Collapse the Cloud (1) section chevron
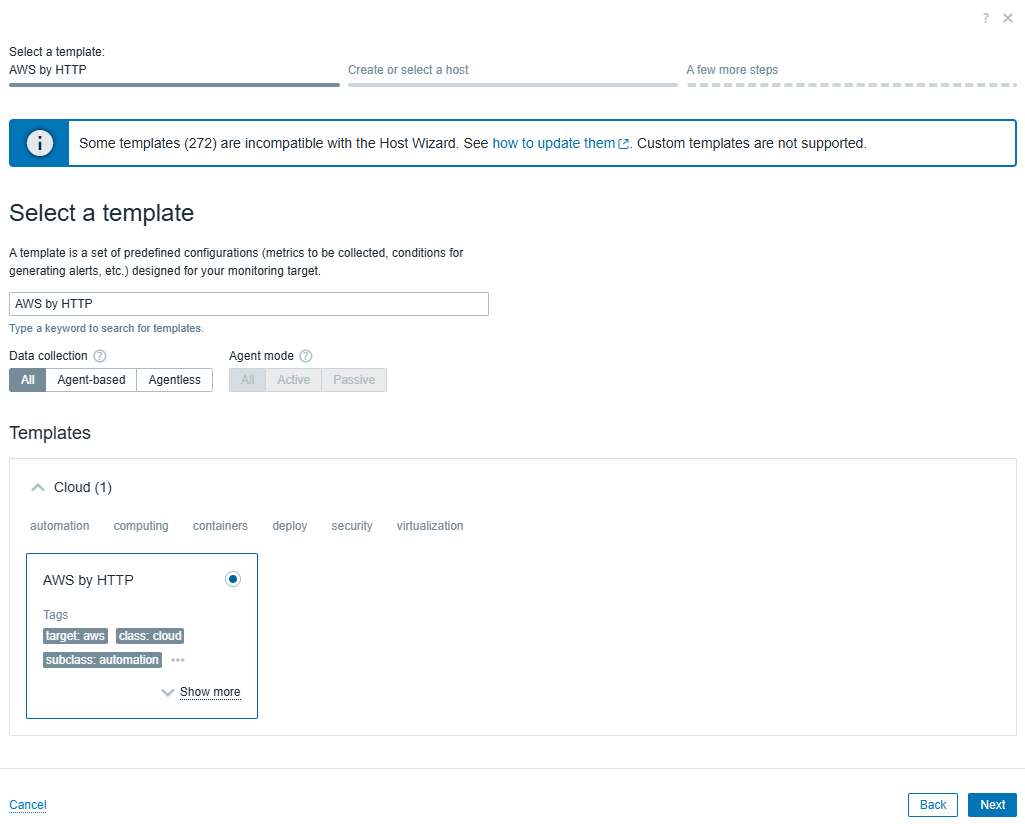 point(38,487)
